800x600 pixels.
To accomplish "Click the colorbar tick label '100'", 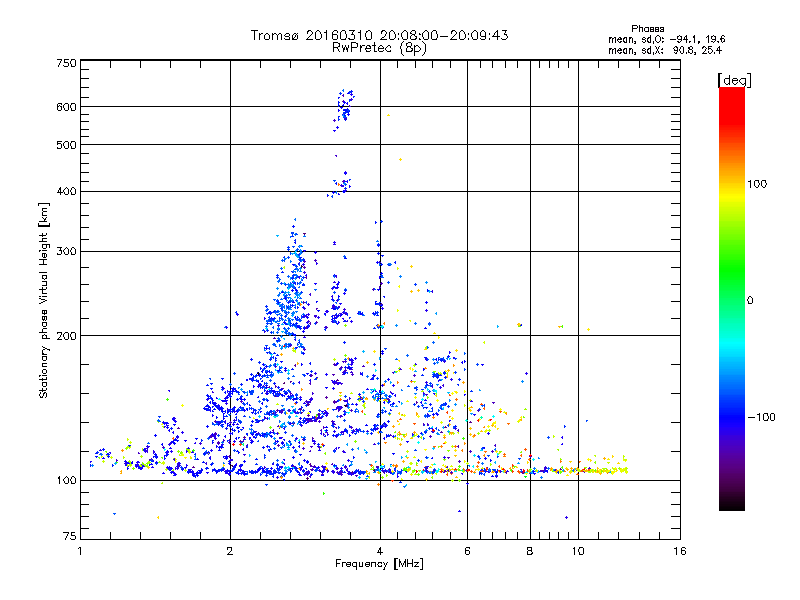I will pyautogui.click(x=757, y=184).
